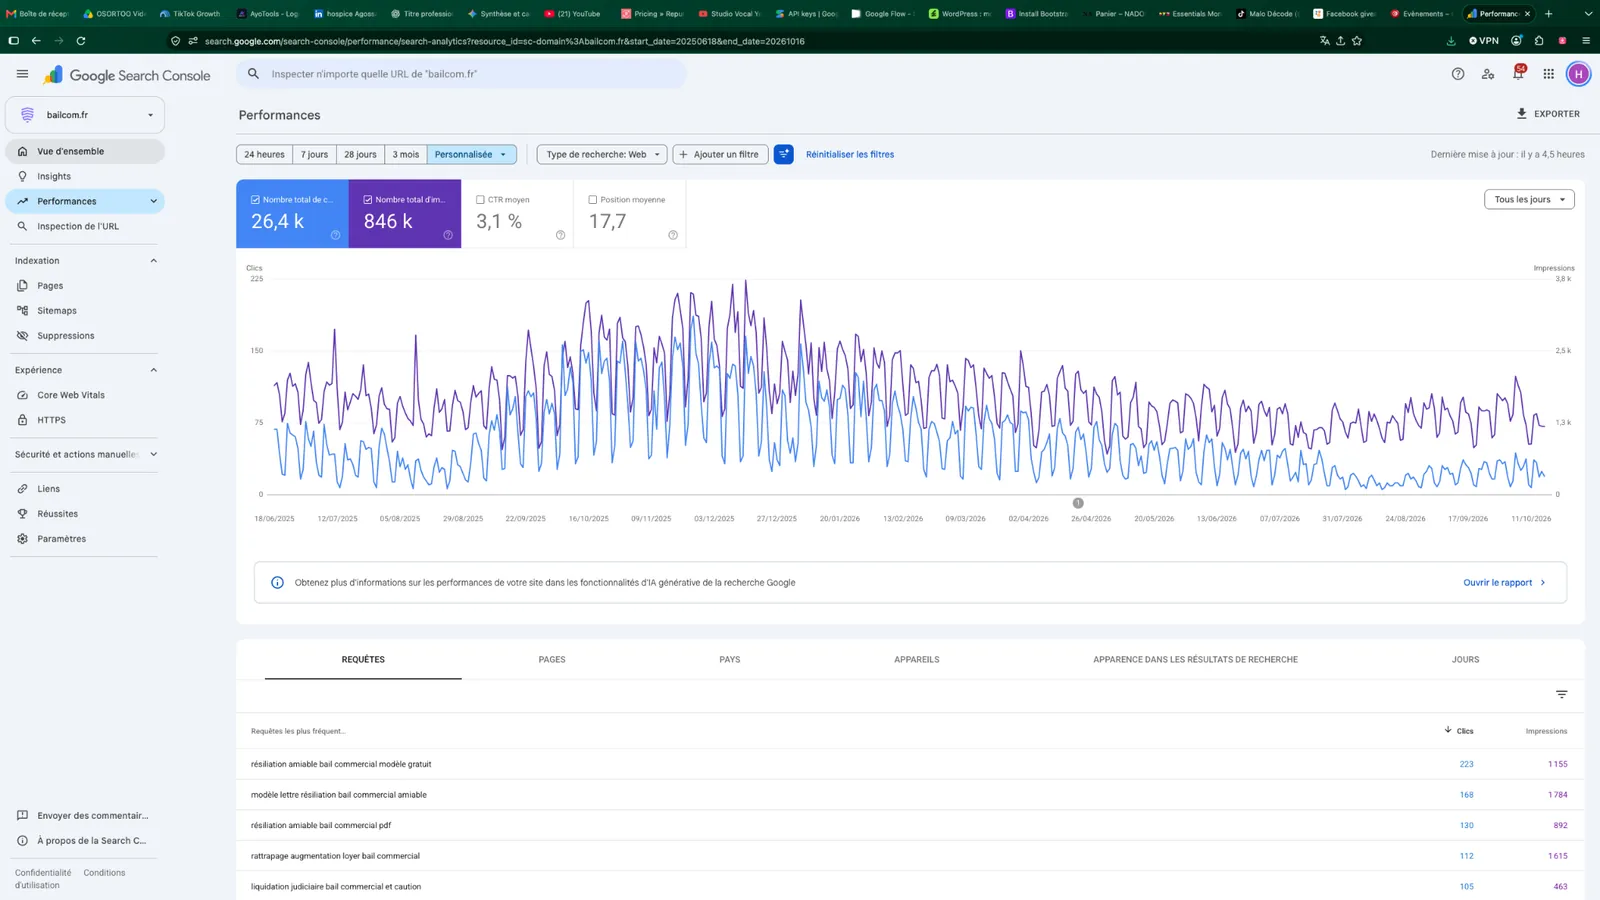Click Ouvrir le rapport link
The height and width of the screenshot is (900, 1600).
point(1504,582)
